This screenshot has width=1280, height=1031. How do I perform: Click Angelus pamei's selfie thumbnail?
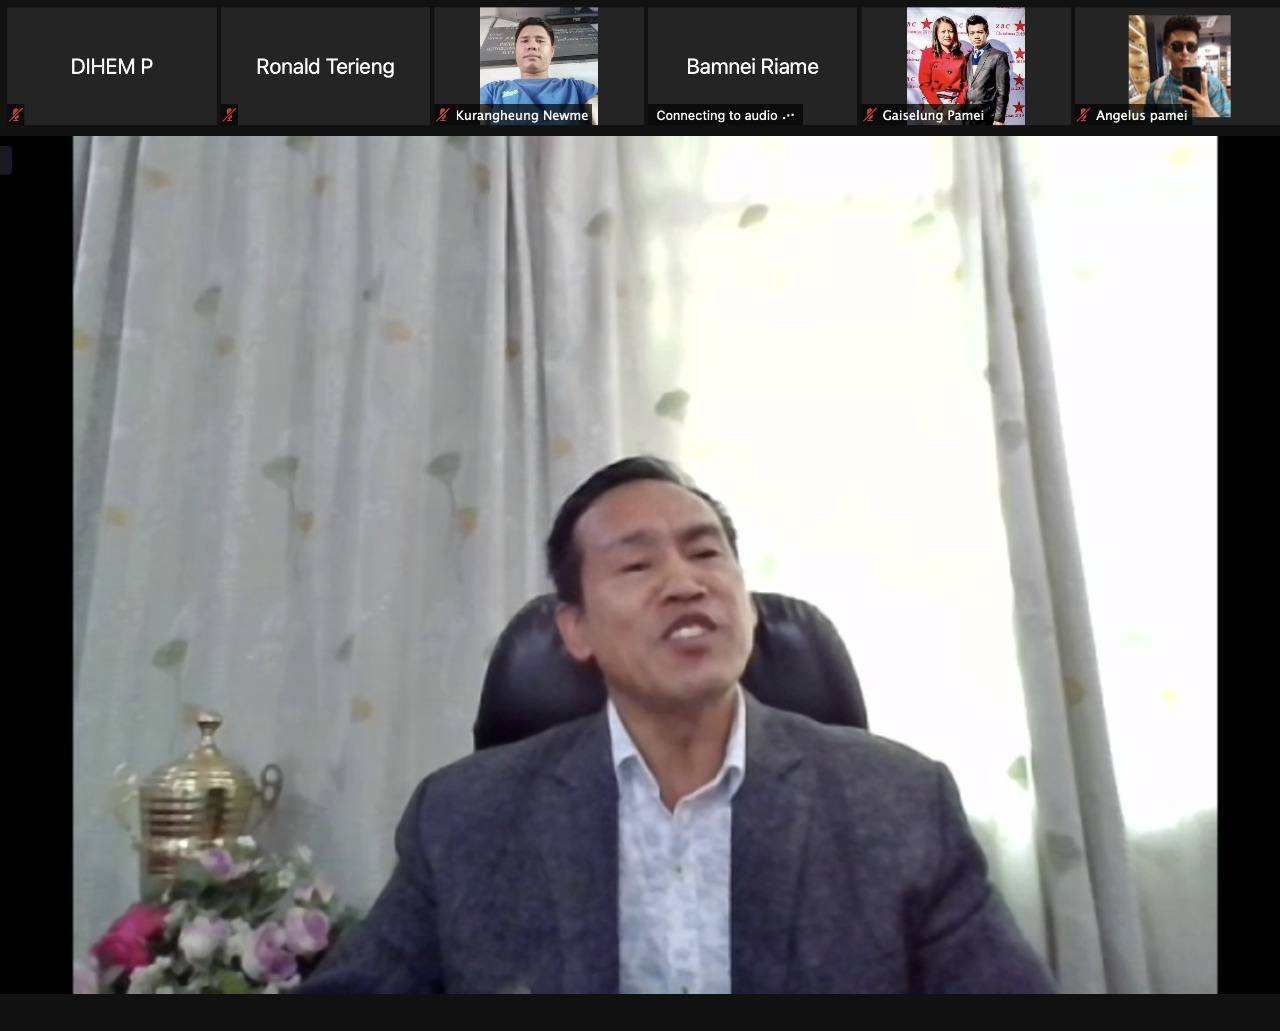(x=1179, y=60)
